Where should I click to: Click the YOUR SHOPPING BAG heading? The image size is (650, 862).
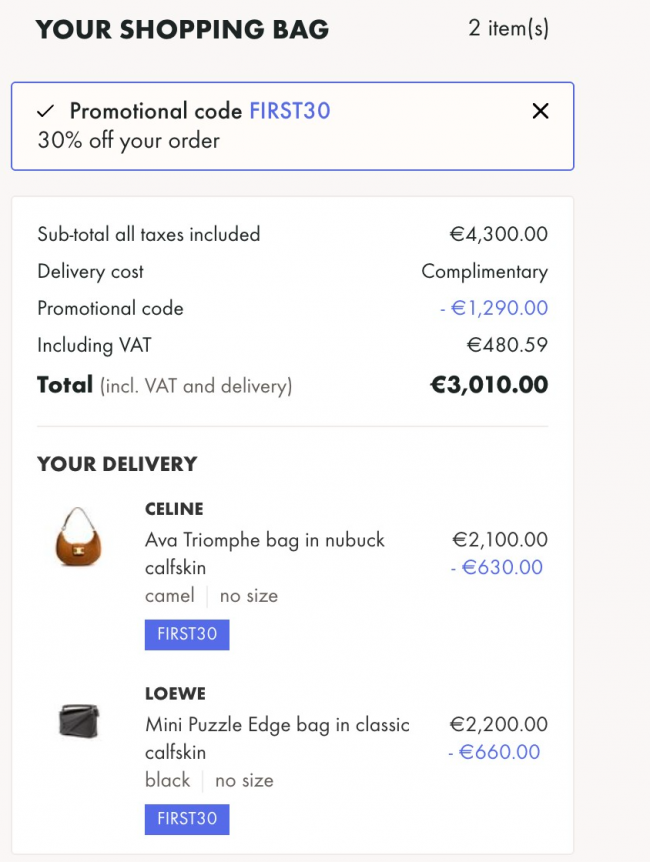point(182,30)
